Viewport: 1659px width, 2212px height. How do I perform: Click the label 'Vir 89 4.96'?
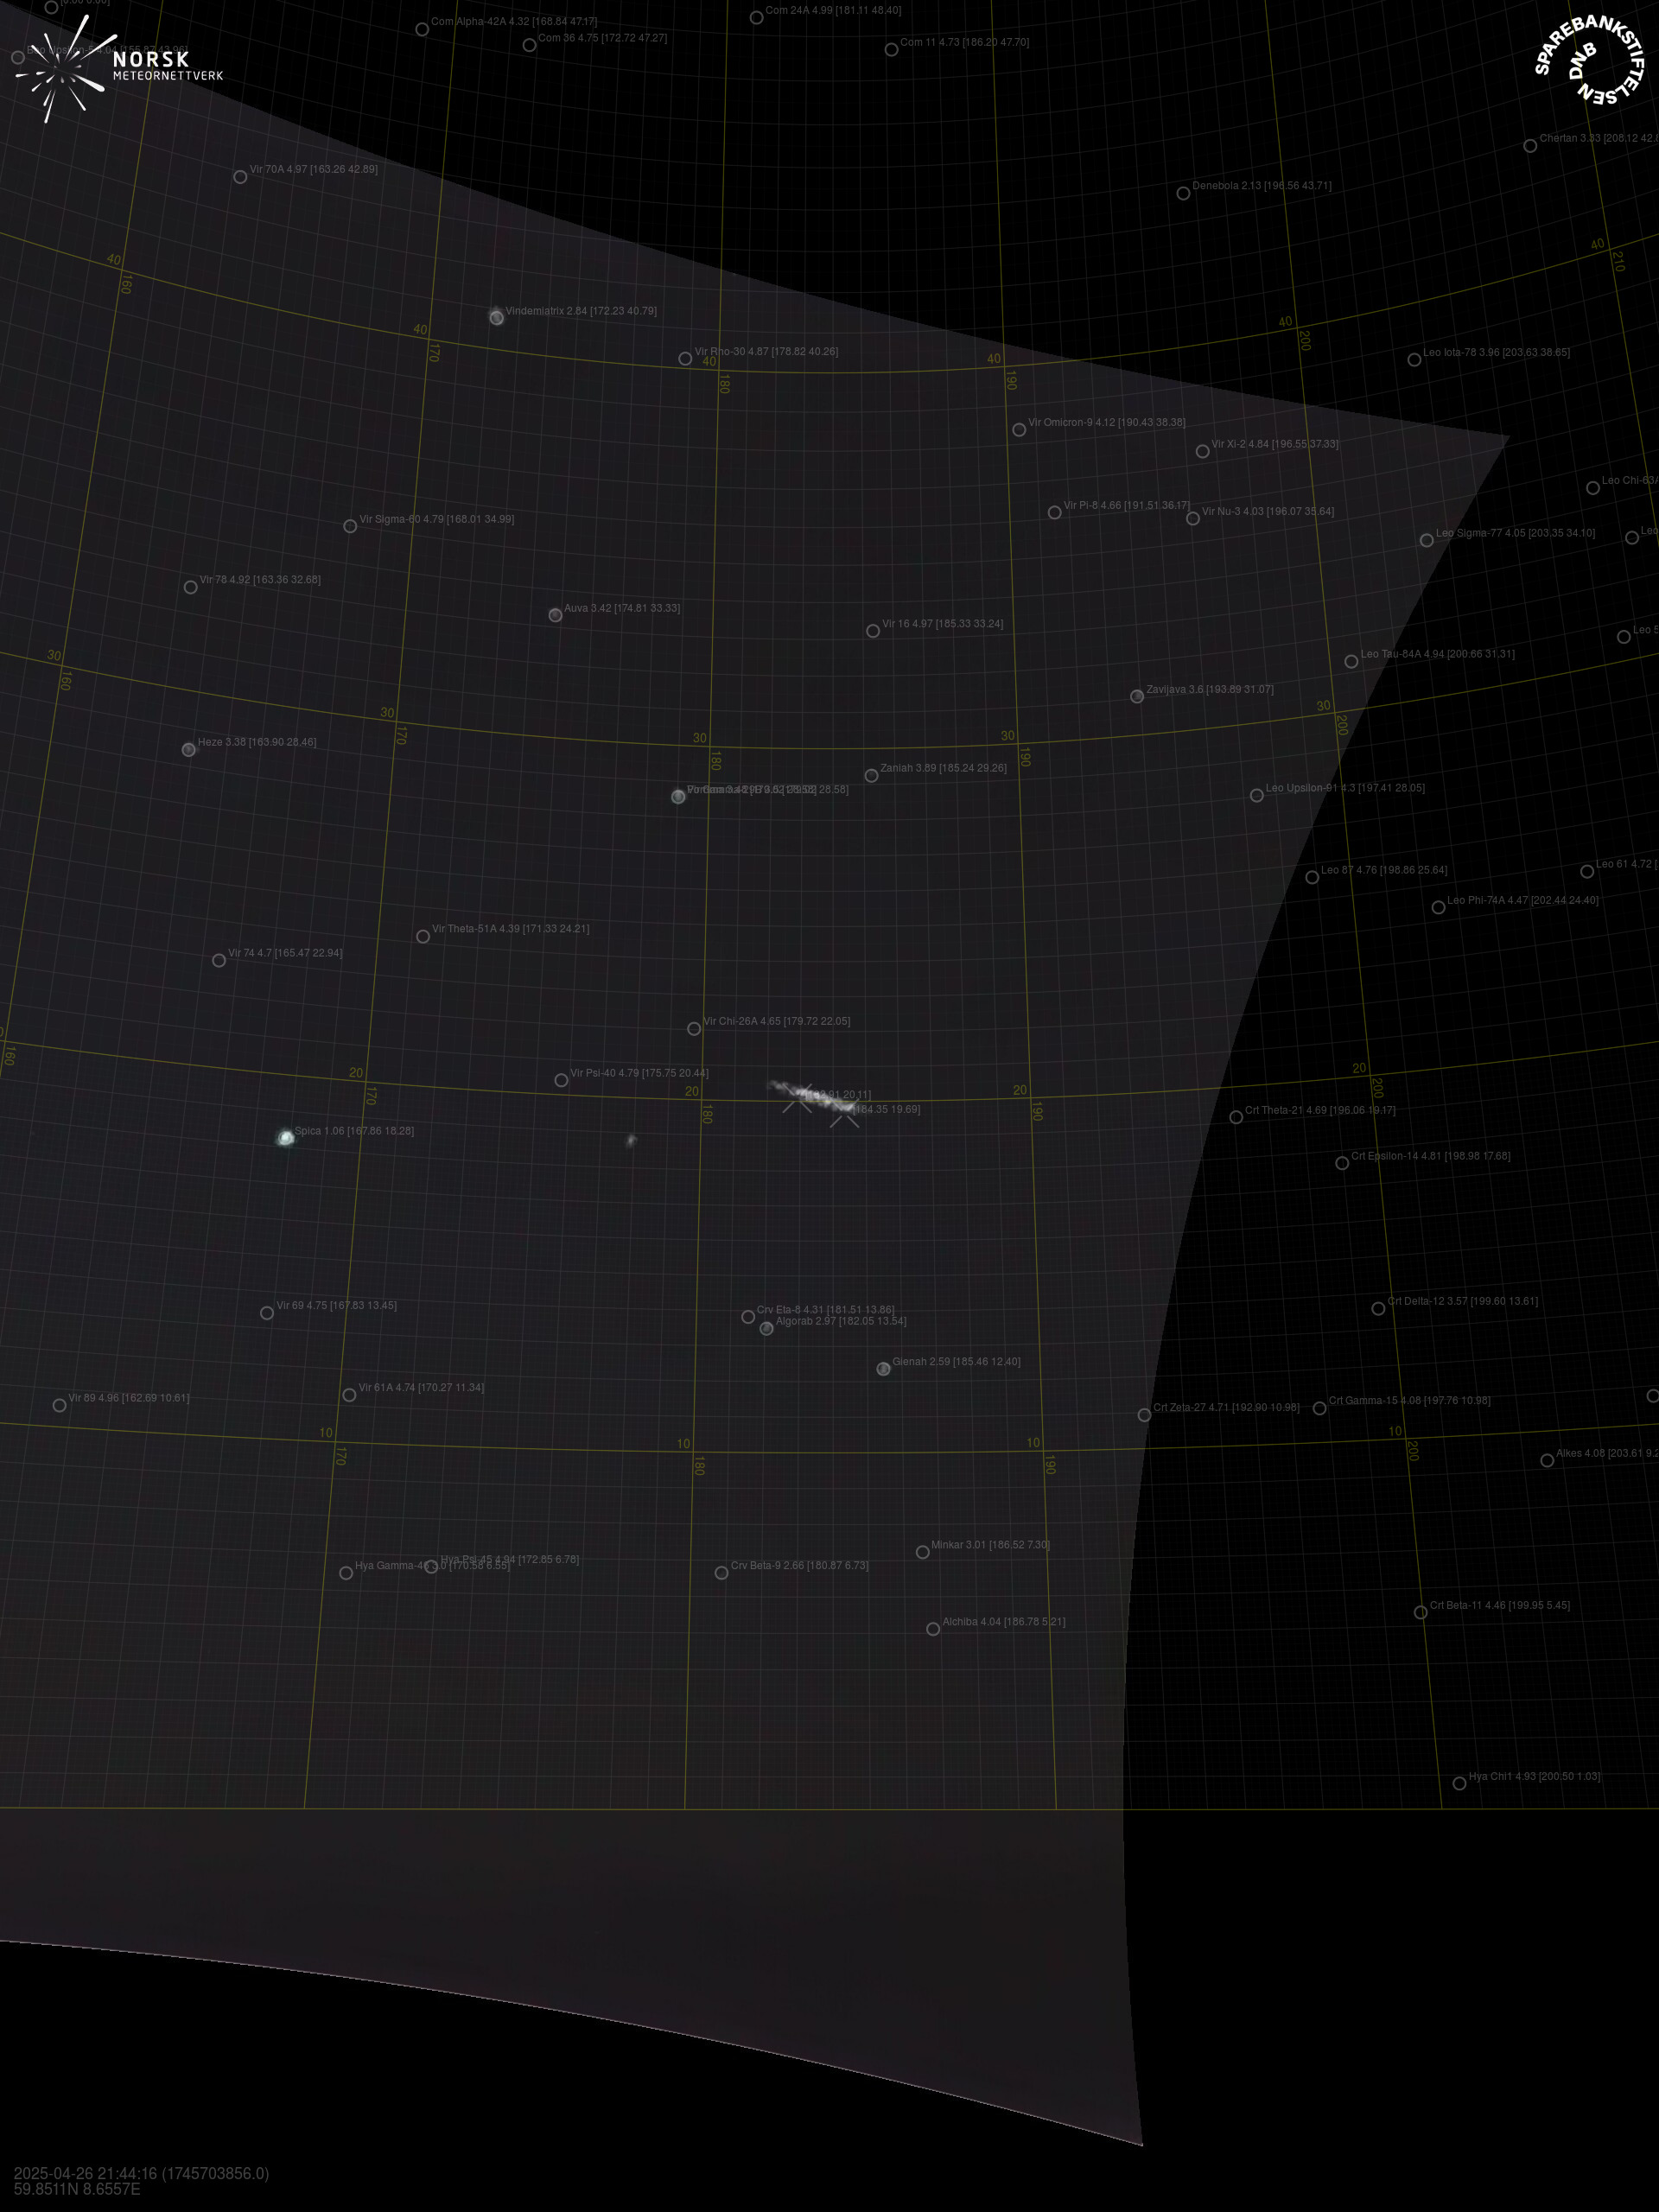pyautogui.click(x=93, y=1398)
